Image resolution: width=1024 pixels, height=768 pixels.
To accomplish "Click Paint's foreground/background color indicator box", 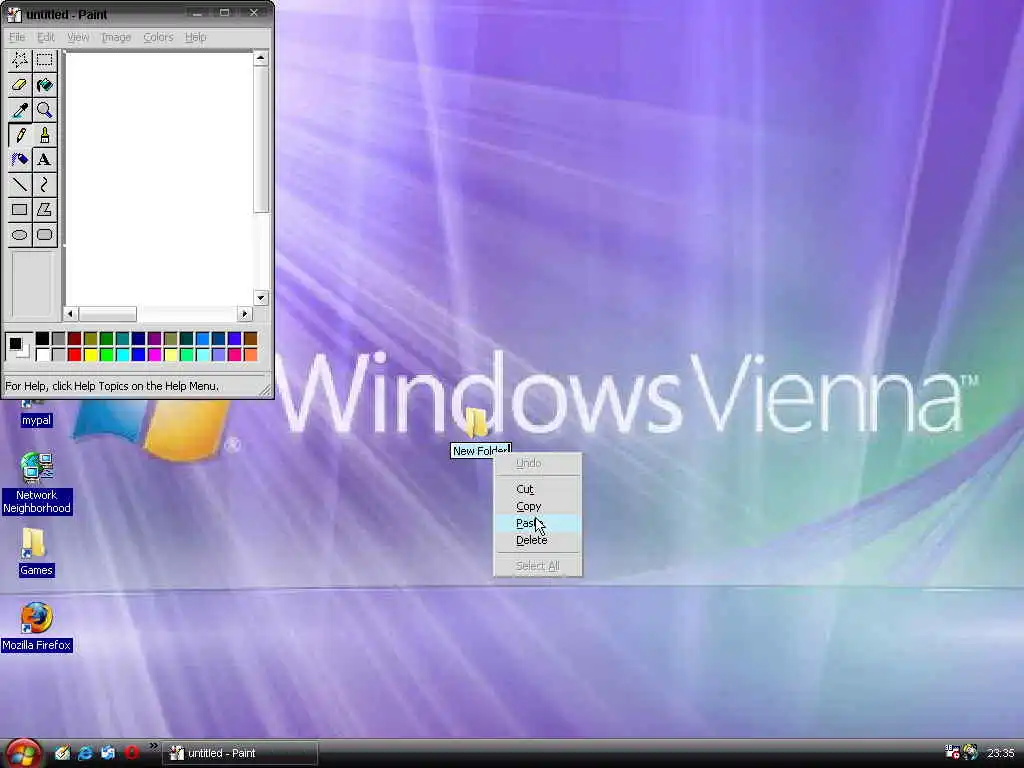I will coord(18,346).
